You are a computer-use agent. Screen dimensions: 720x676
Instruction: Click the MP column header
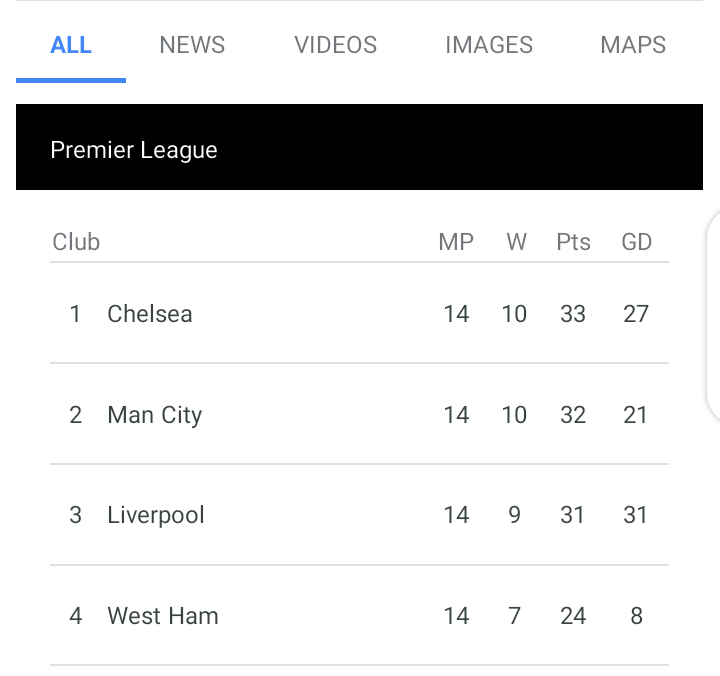456,242
